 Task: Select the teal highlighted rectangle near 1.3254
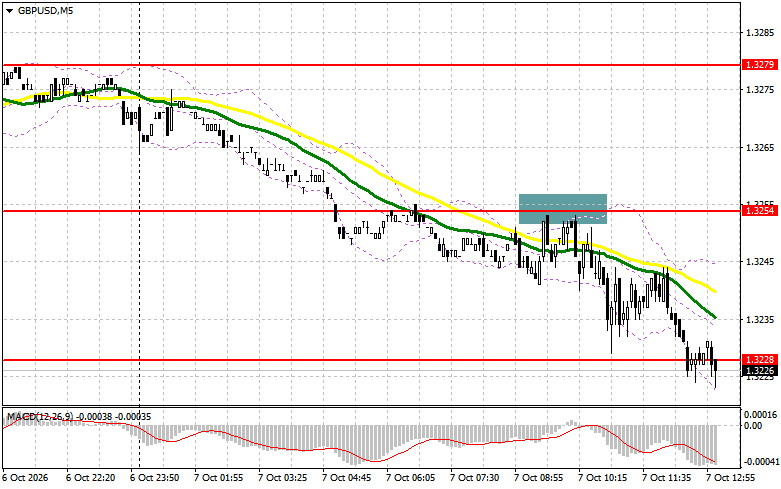click(563, 209)
